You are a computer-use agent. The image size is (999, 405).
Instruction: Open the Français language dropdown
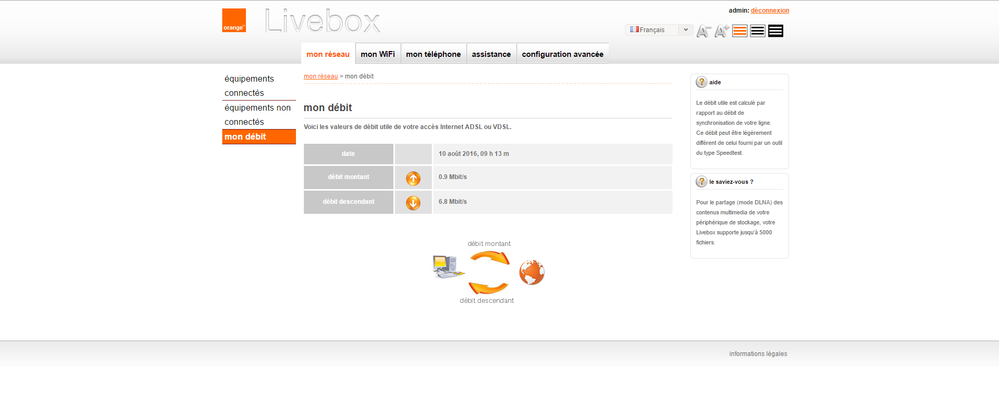point(659,30)
